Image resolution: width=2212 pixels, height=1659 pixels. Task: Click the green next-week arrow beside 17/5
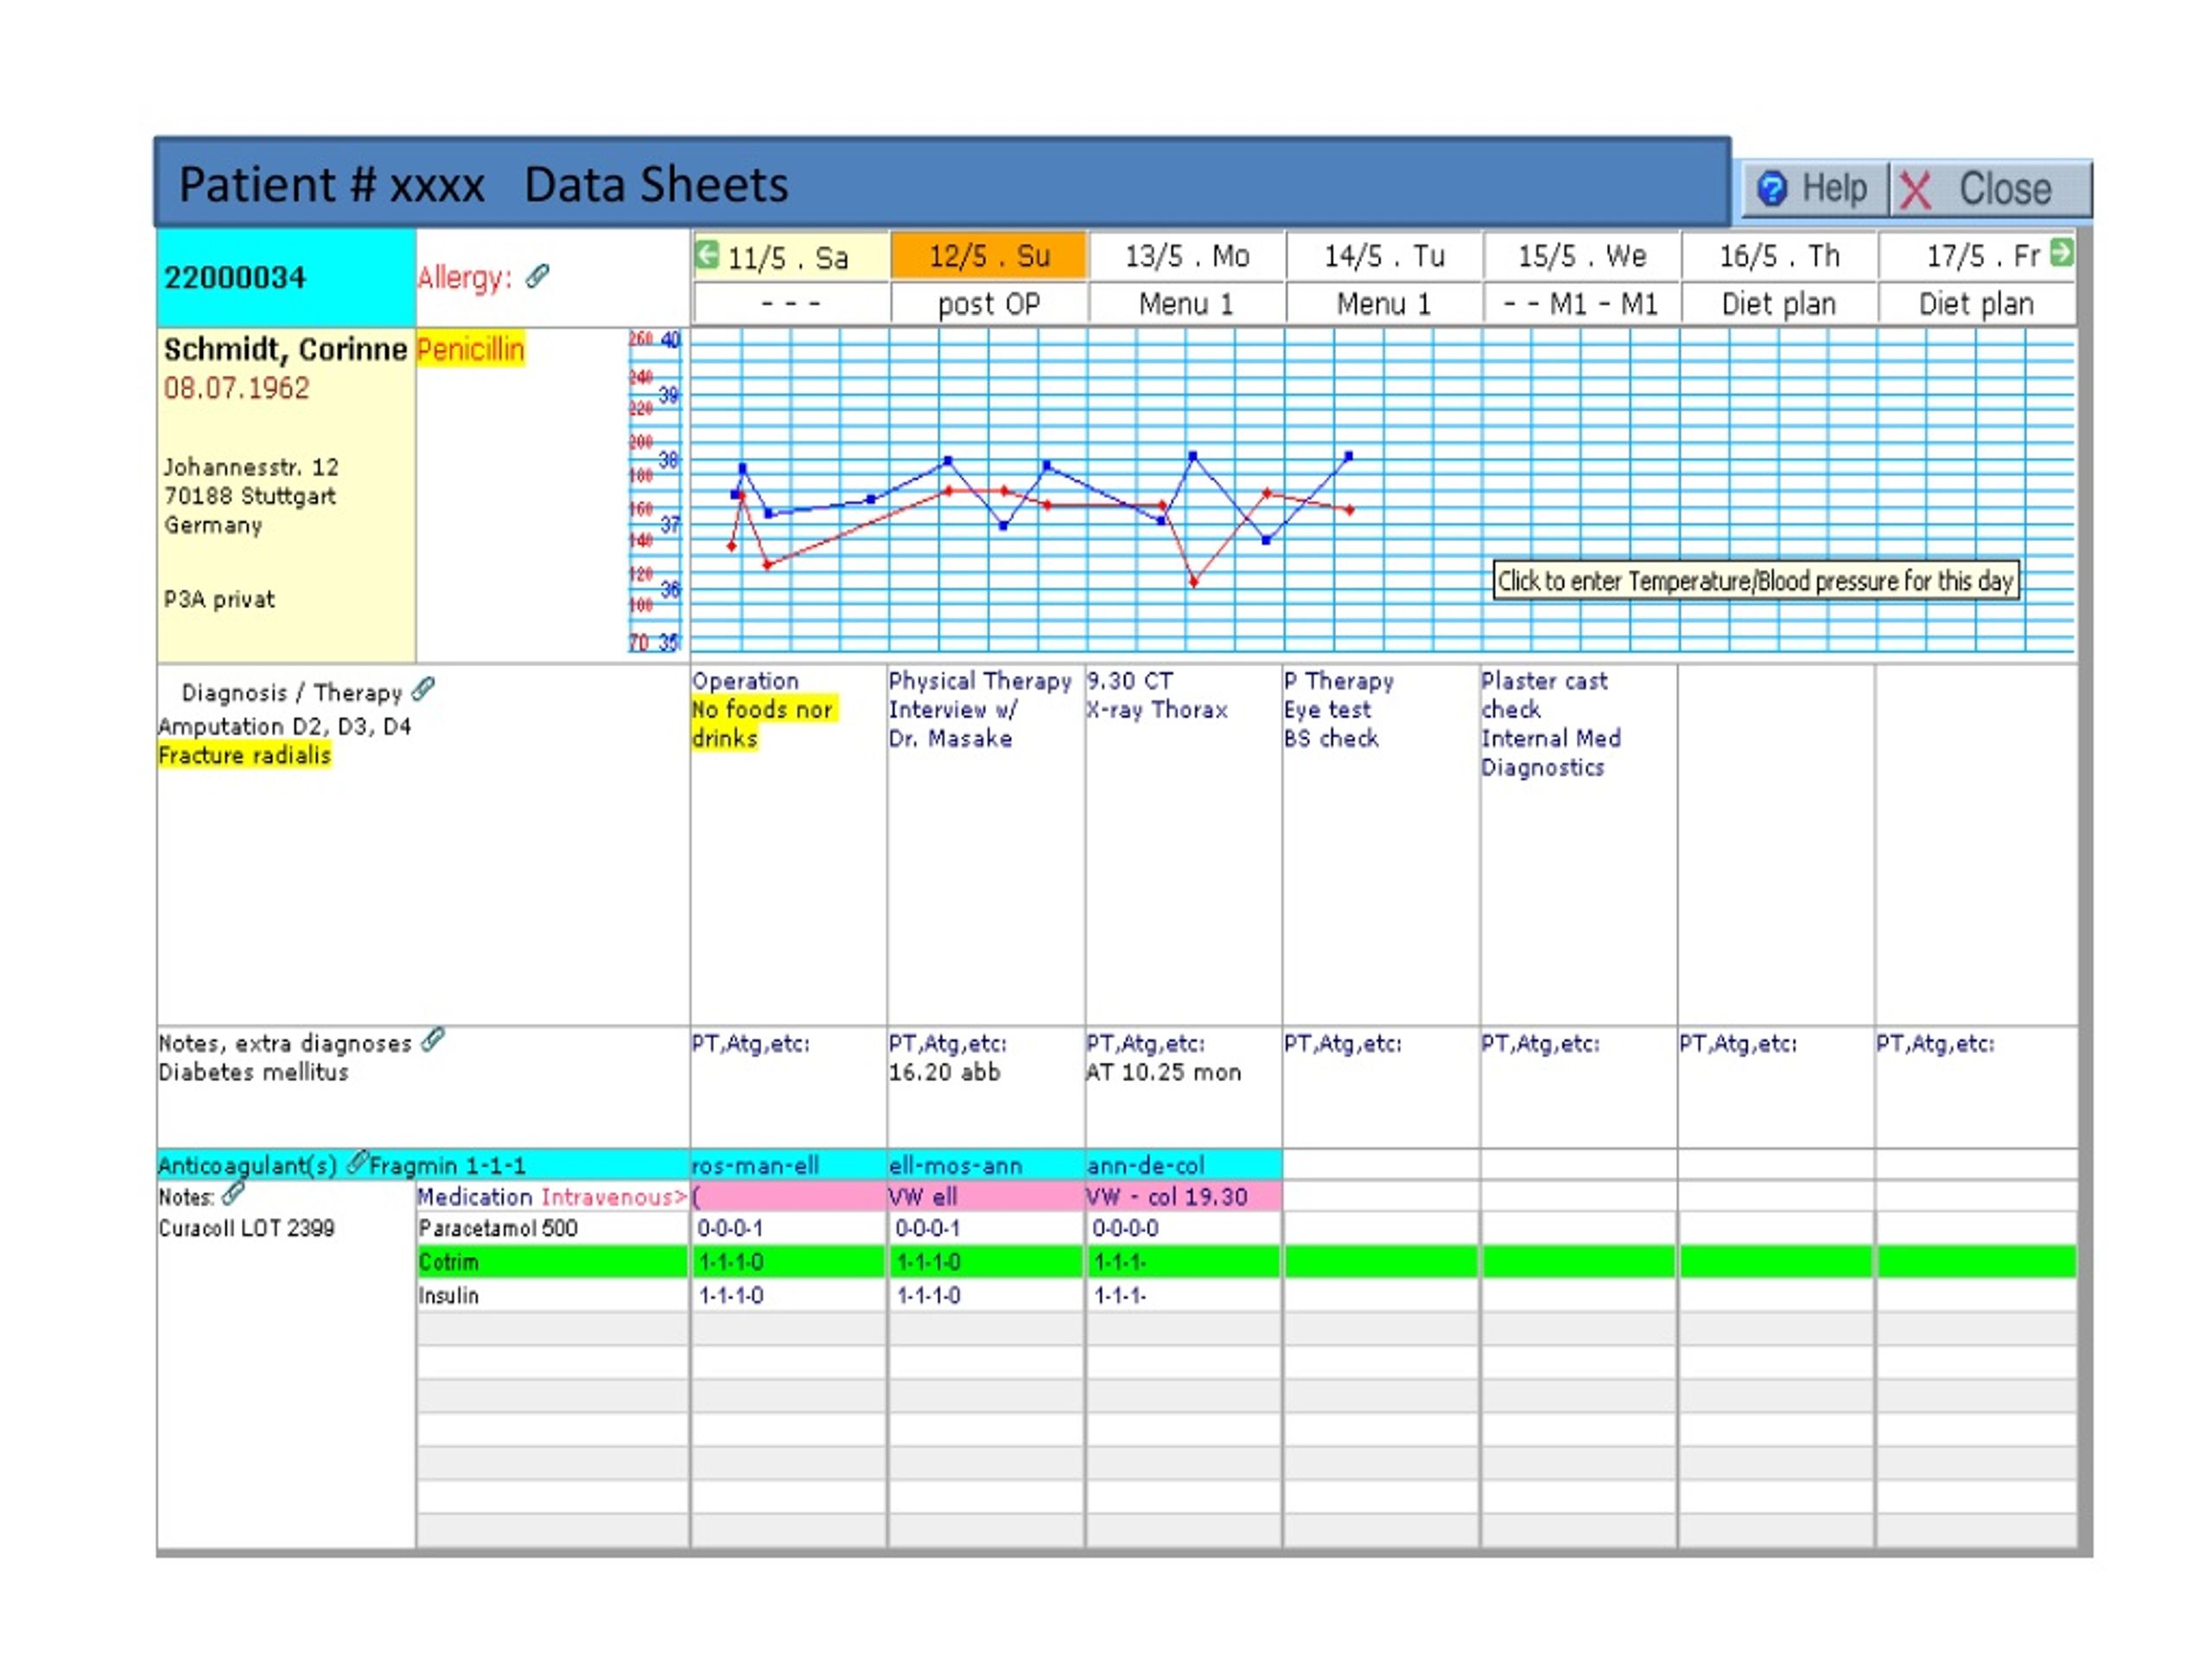2061,253
